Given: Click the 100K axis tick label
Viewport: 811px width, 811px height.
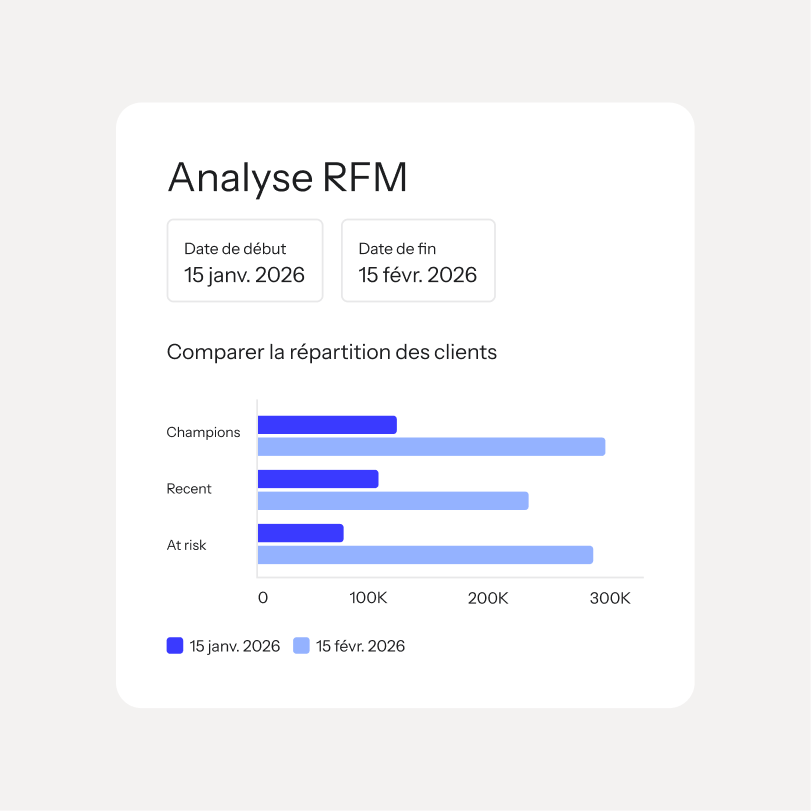Looking at the screenshot, I should tap(368, 598).
